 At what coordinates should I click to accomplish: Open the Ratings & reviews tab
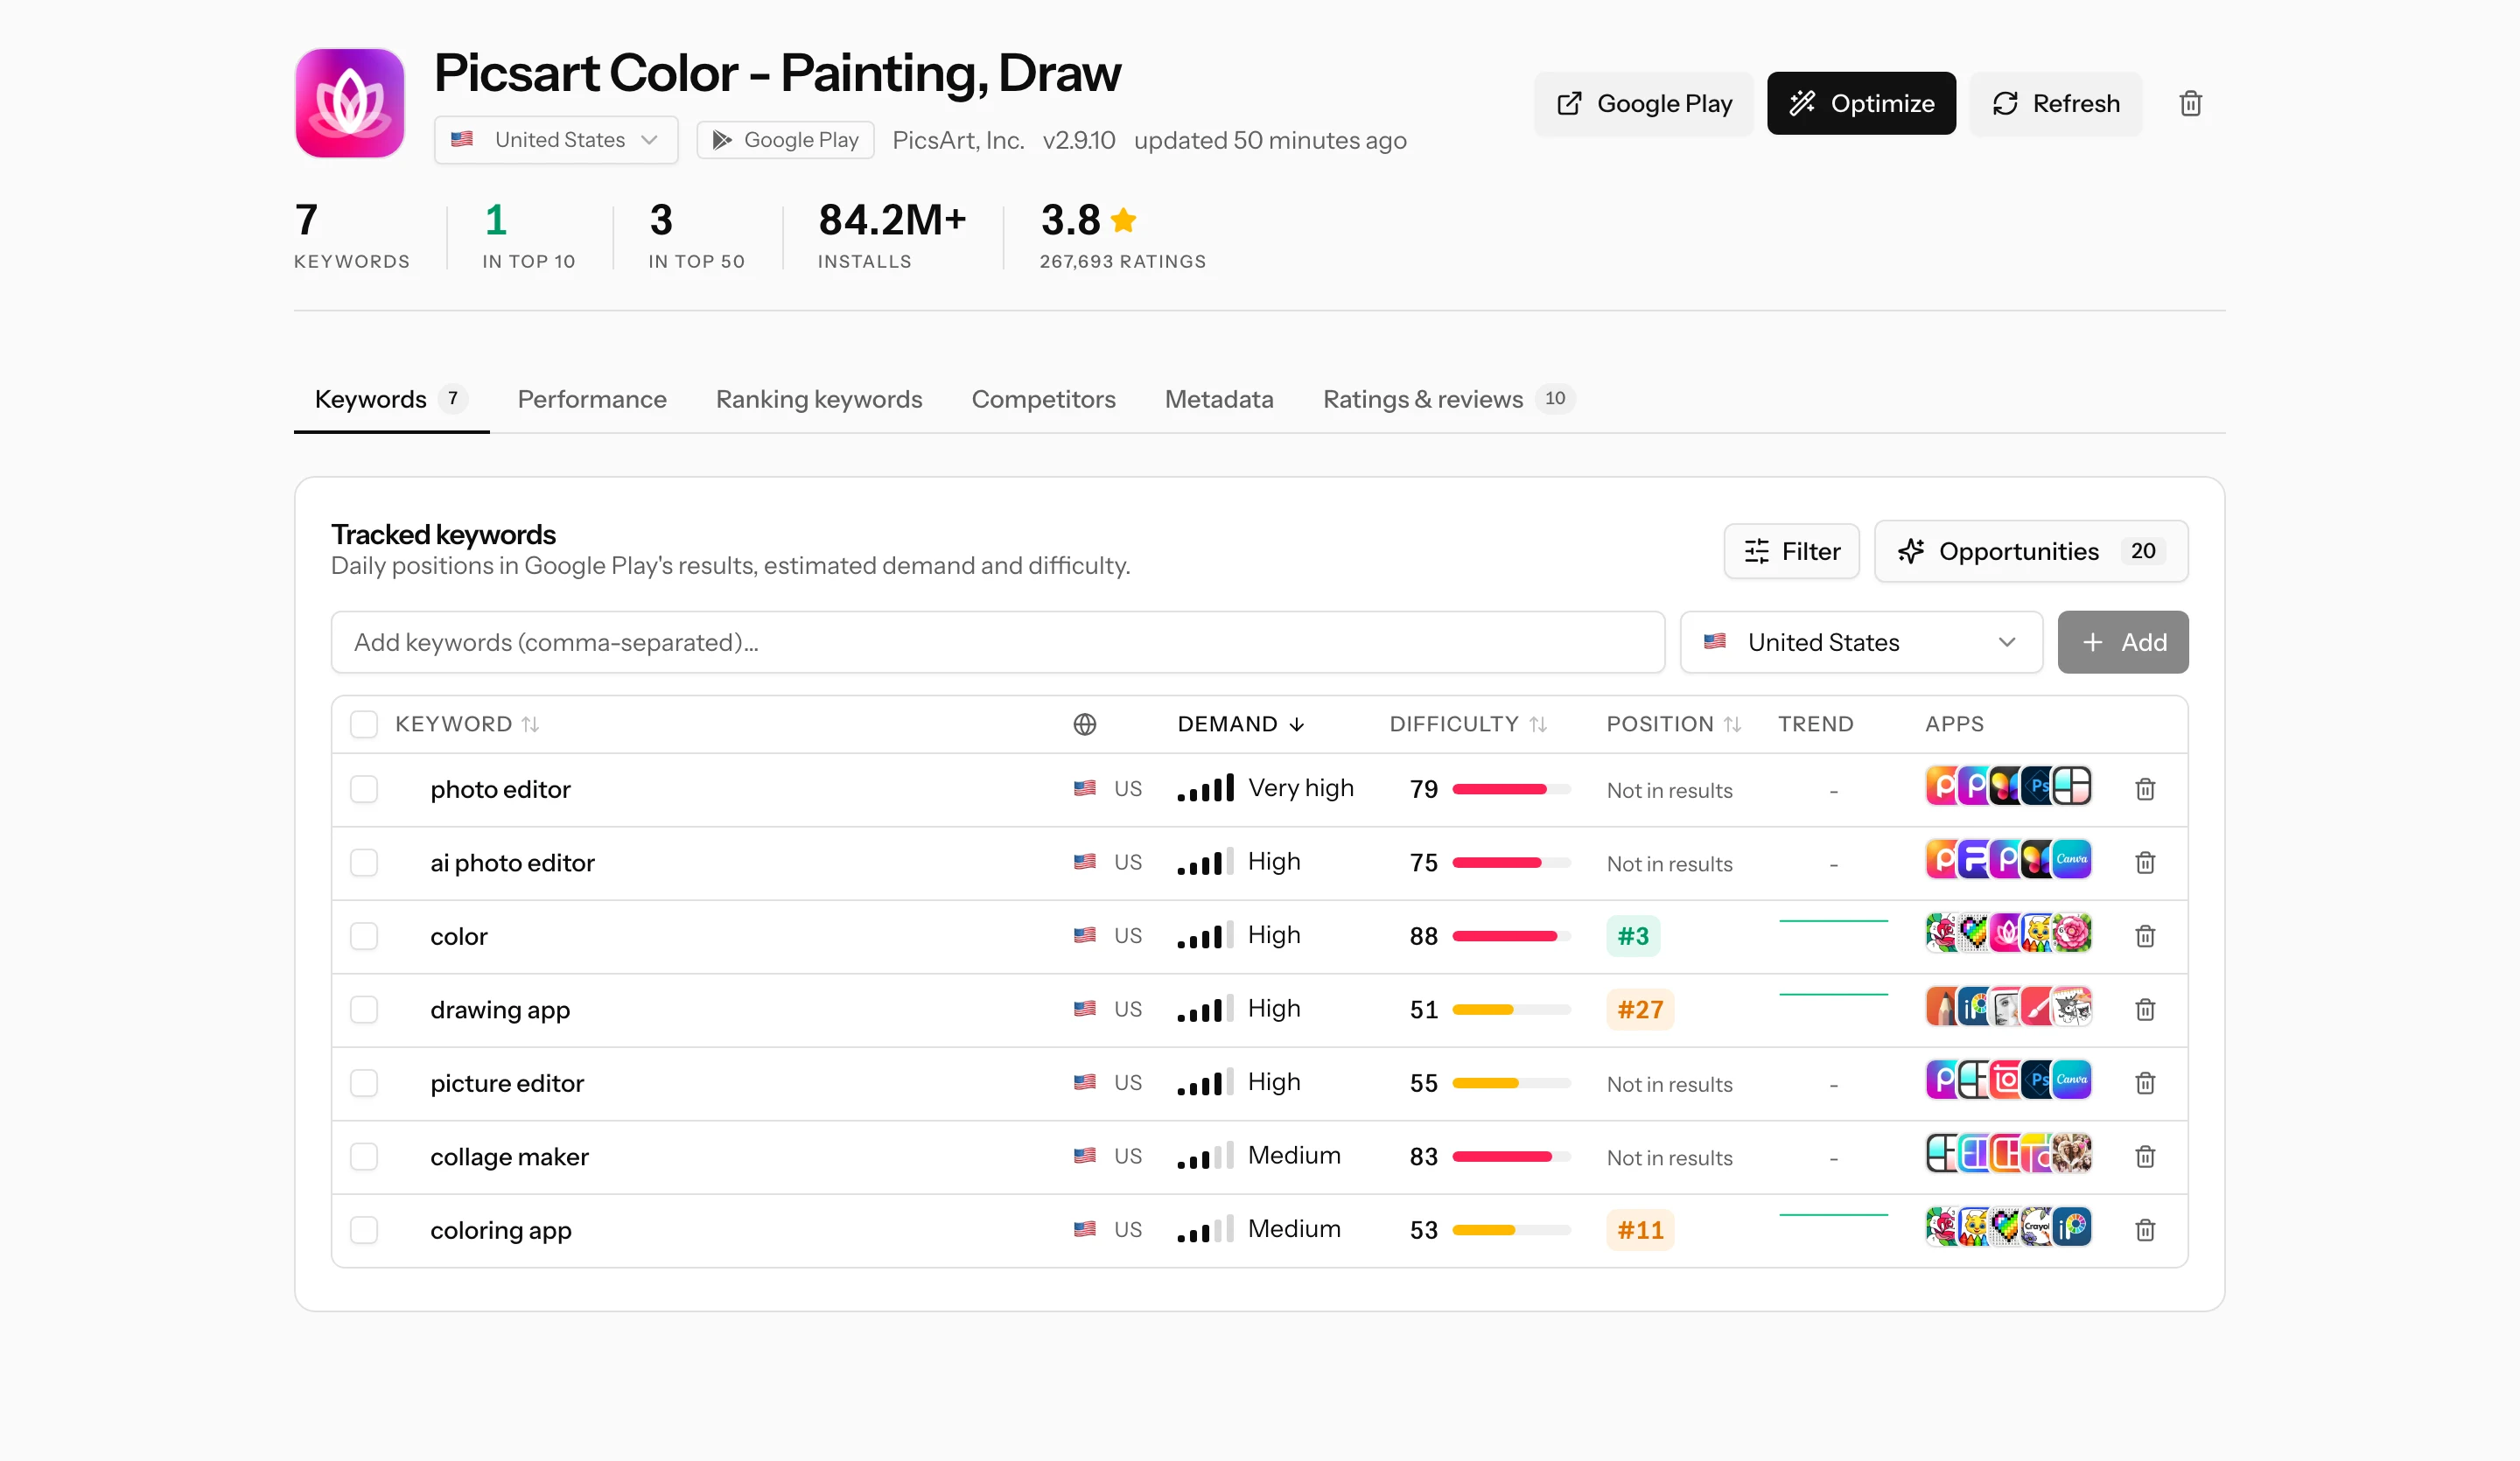point(1448,399)
